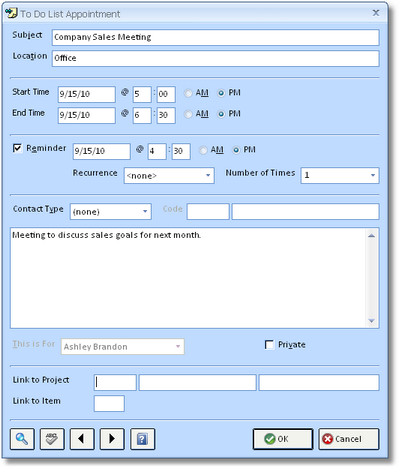
Task: Click the Start Time hour field
Action: pyautogui.click(x=142, y=94)
